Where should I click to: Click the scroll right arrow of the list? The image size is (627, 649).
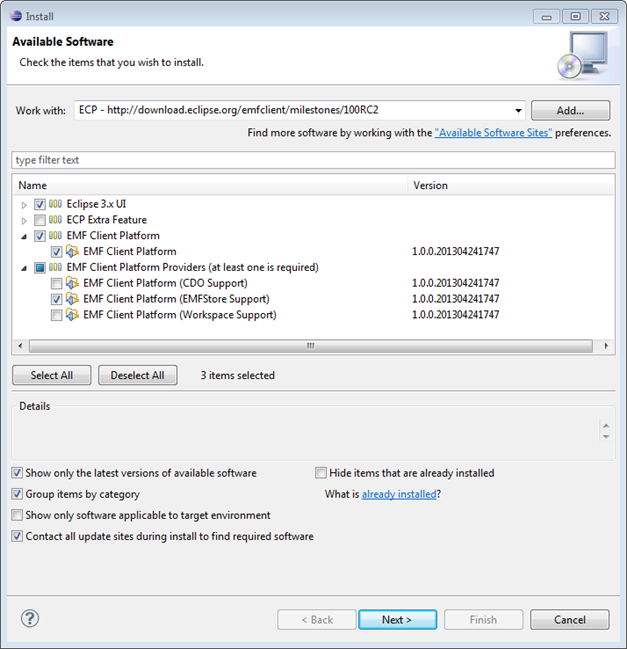(x=606, y=346)
